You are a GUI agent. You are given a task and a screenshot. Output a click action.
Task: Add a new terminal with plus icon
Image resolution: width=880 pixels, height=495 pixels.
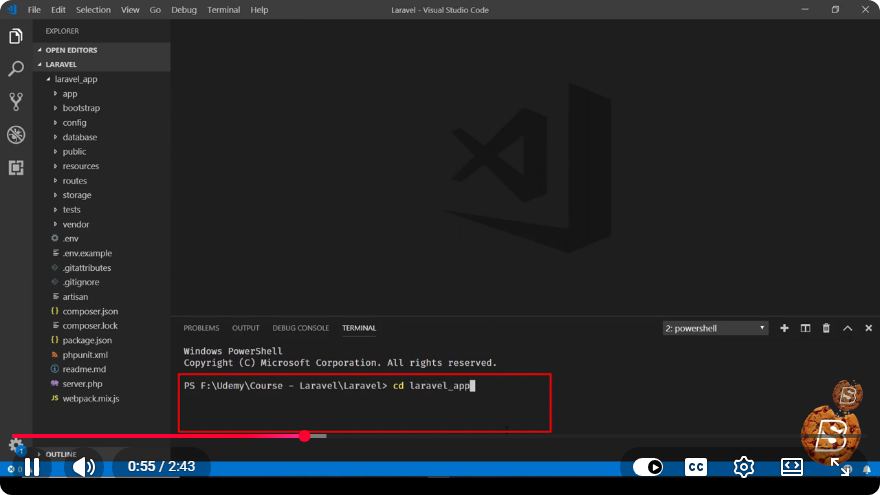coord(784,328)
